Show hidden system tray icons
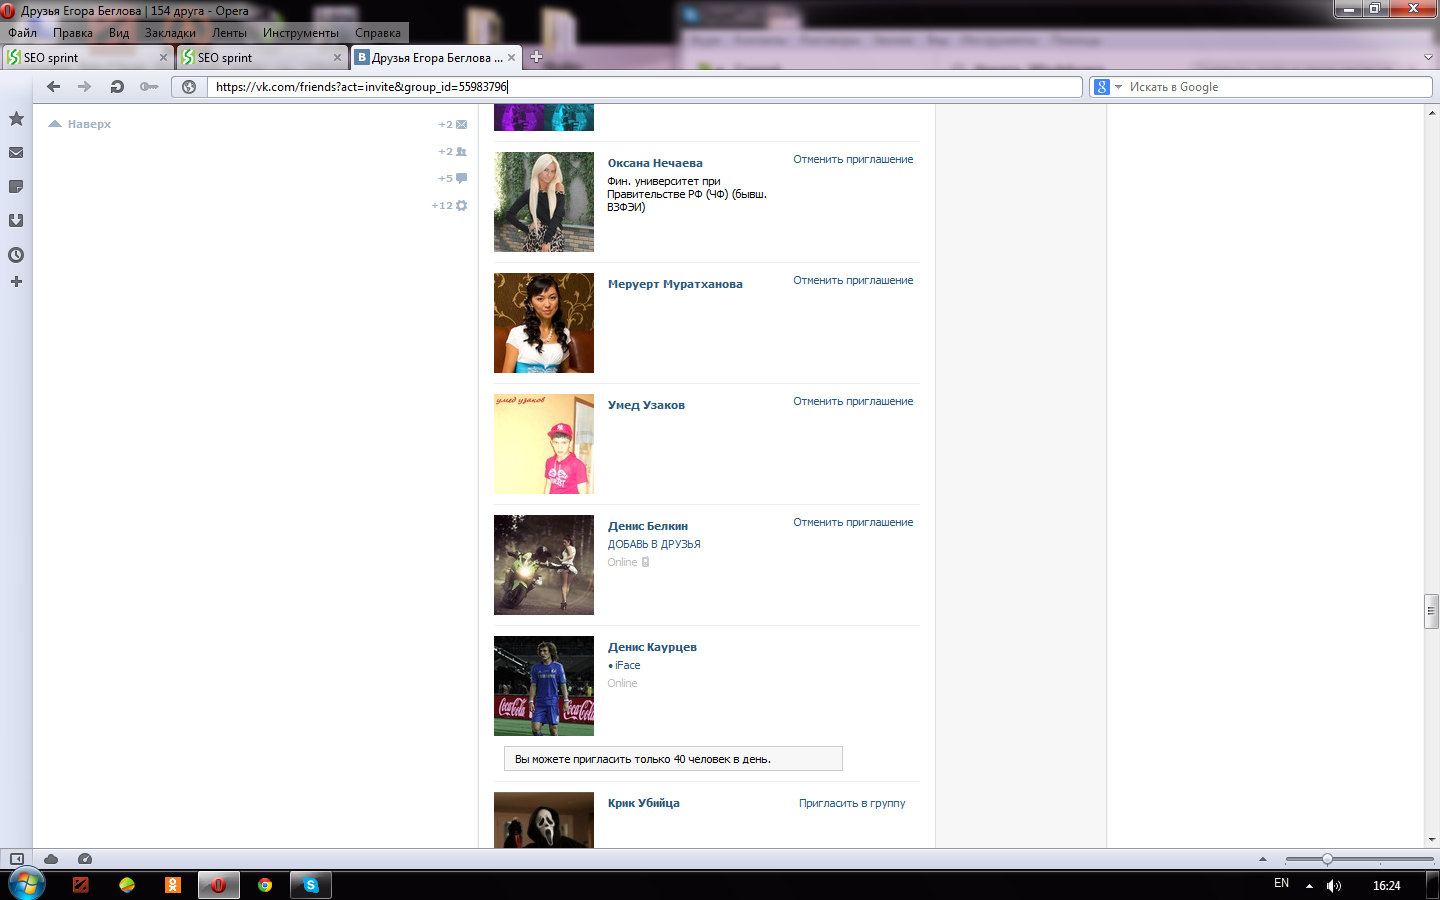 [x=1309, y=886]
